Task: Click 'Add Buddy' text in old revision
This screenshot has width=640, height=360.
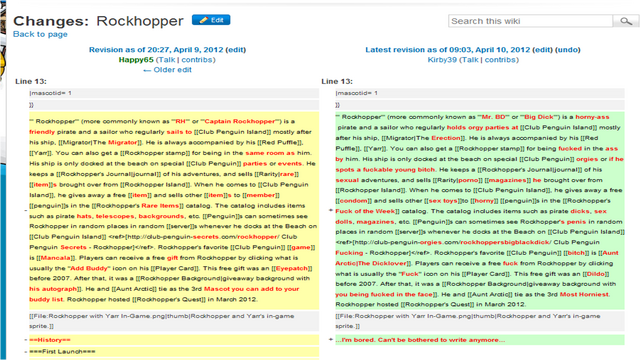Action: (89, 268)
